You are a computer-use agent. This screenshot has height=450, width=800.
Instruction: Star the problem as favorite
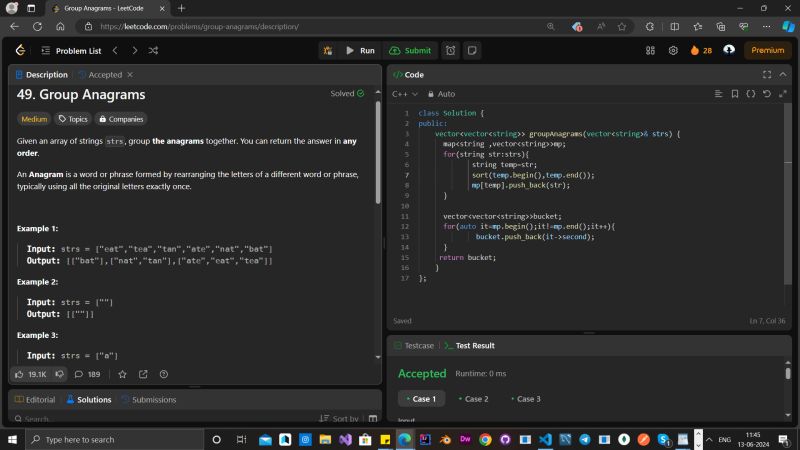122,374
